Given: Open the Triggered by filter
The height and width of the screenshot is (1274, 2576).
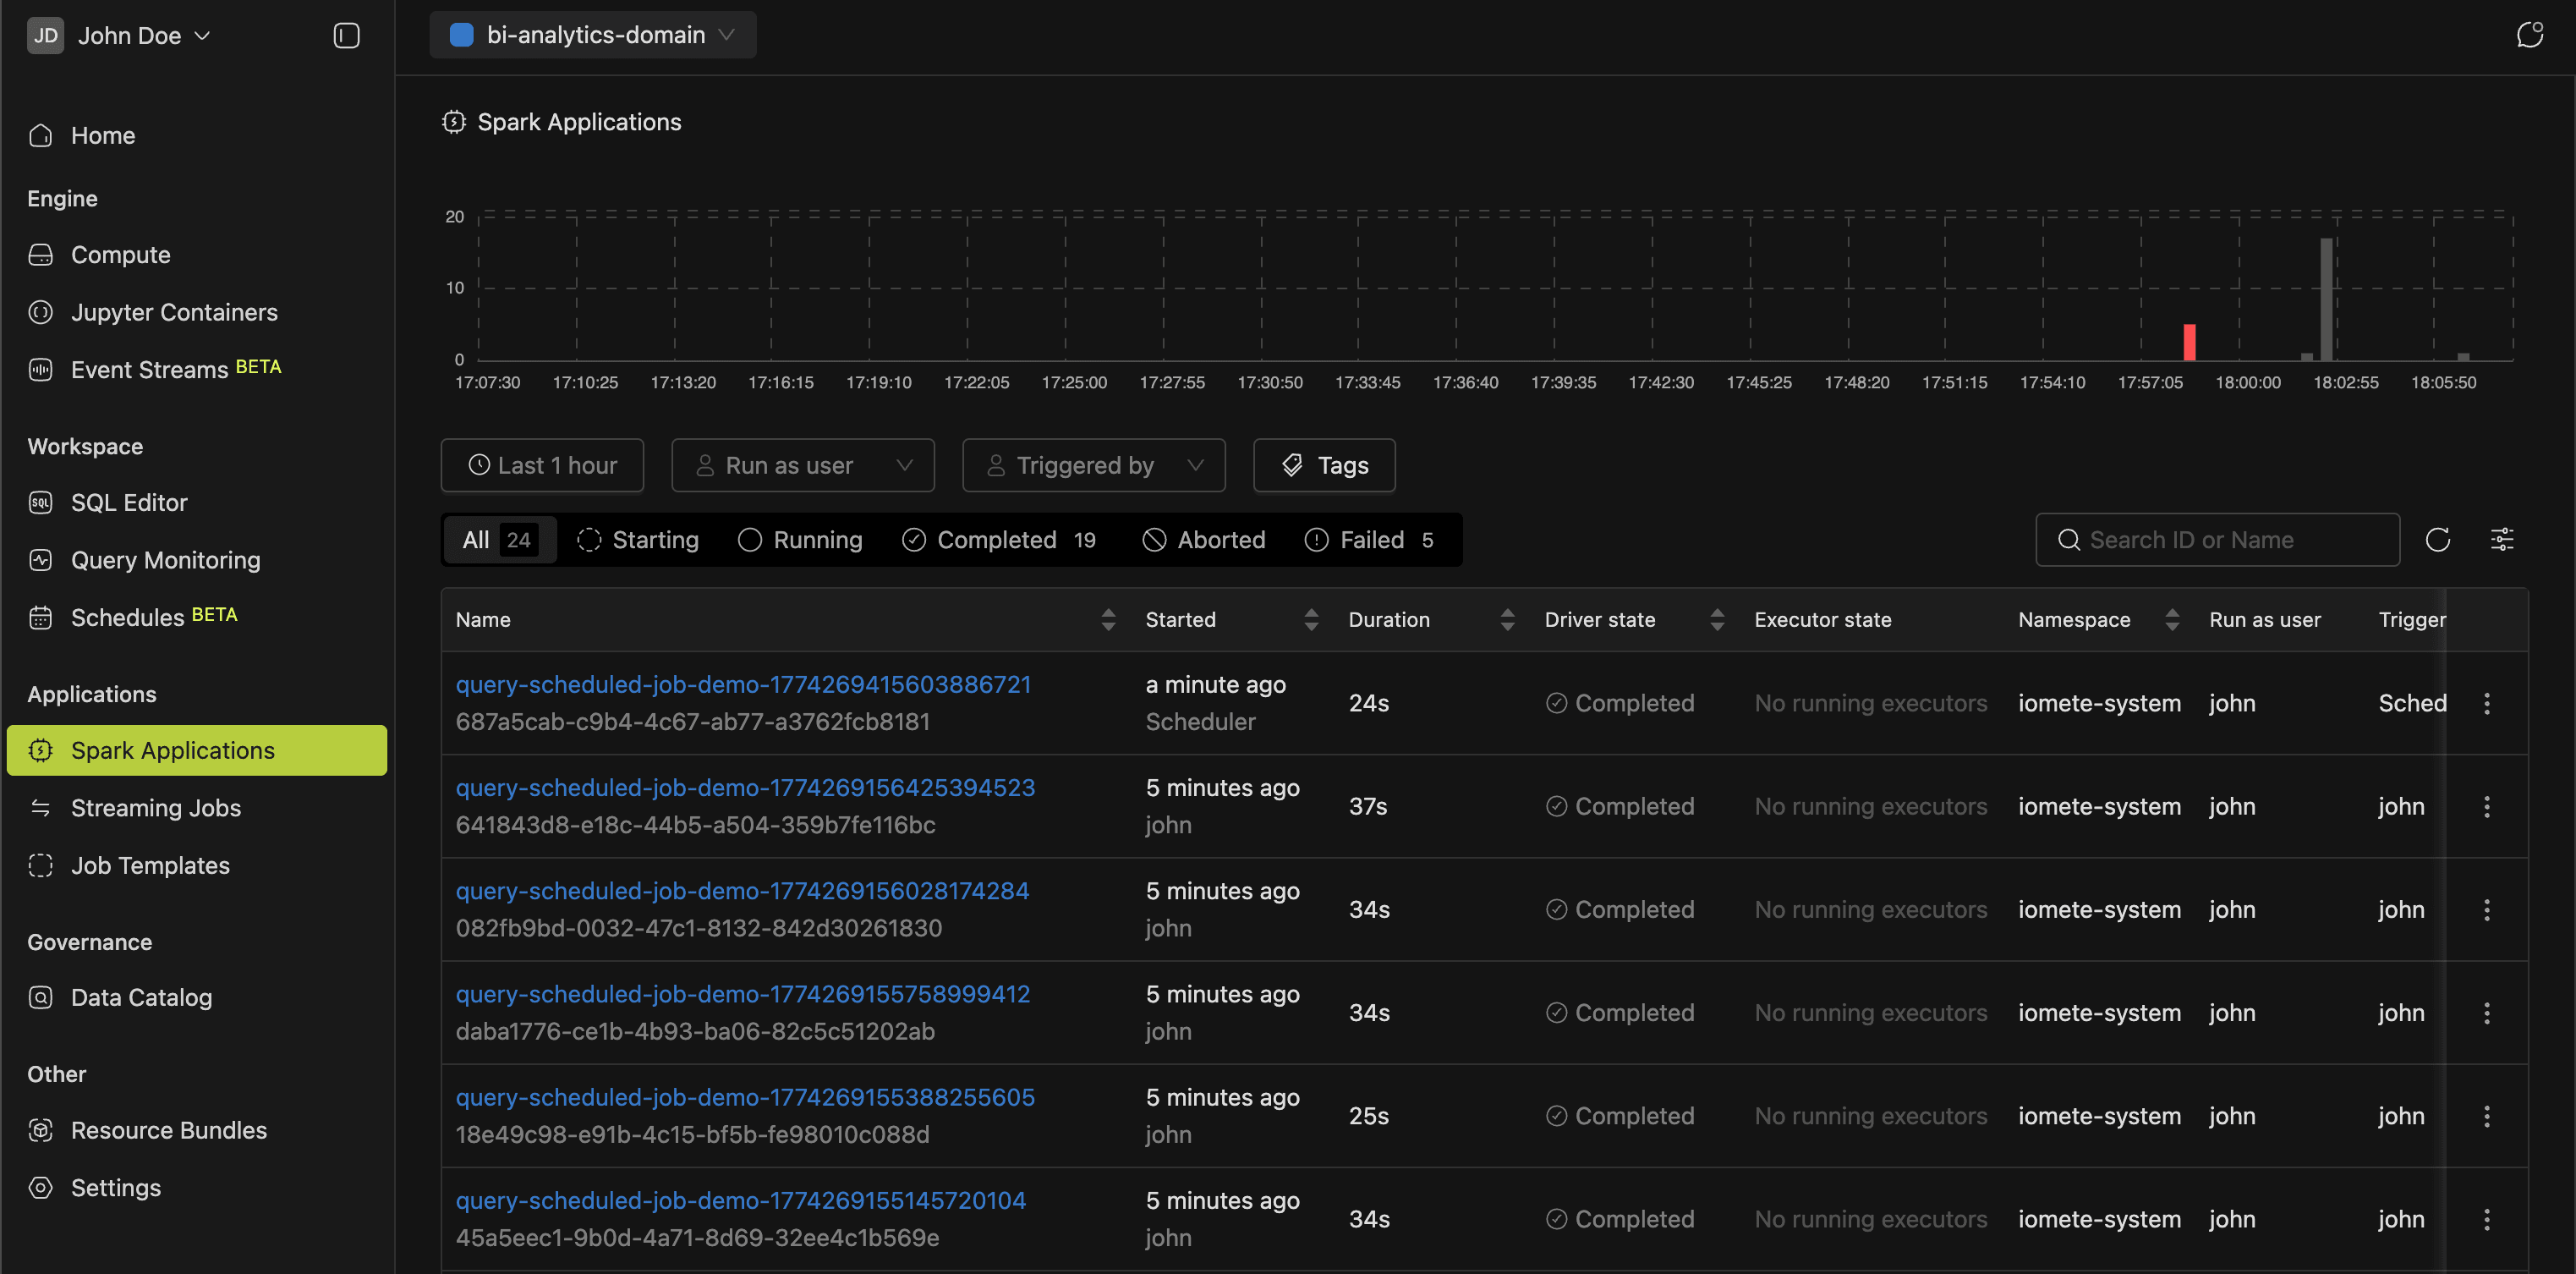Looking at the screenshot, I should click(x=1092, y=465).
